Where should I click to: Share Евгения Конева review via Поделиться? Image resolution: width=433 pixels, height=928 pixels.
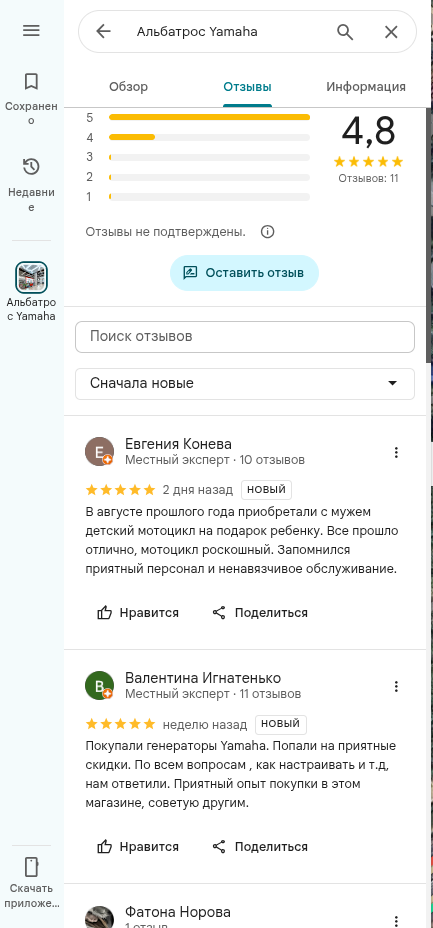coord(260,613)
